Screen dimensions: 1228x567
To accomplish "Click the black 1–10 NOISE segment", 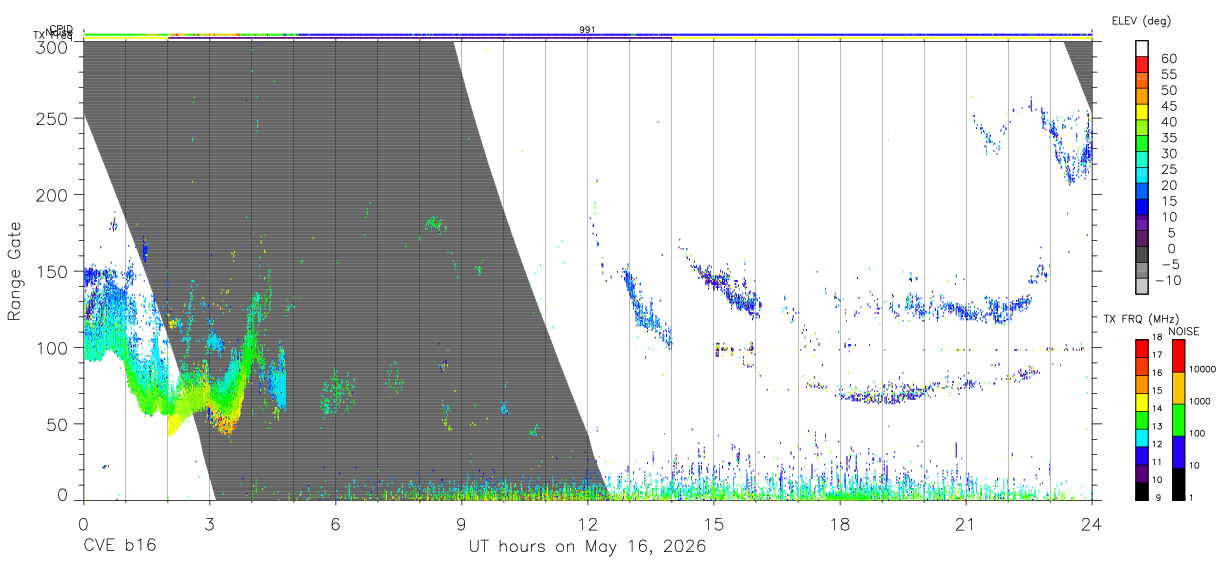I will (x=1177, y=483).
